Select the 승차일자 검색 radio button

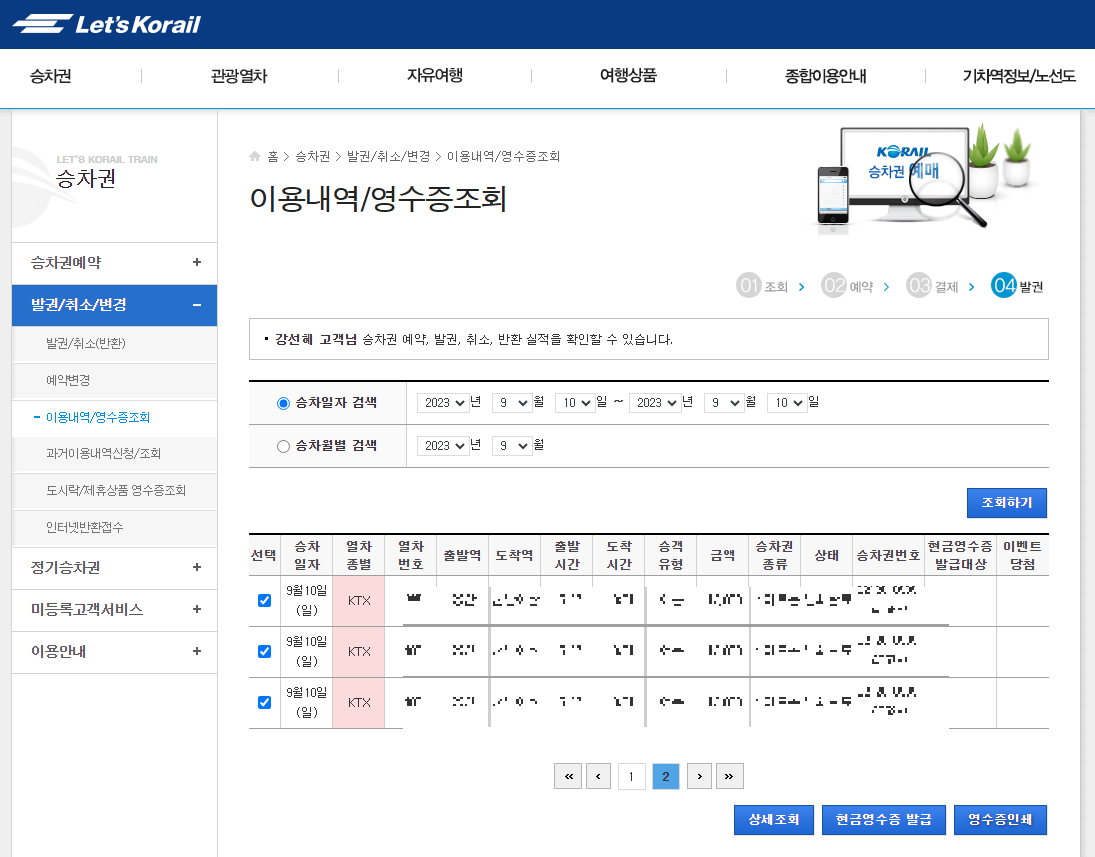click(283, 403)
